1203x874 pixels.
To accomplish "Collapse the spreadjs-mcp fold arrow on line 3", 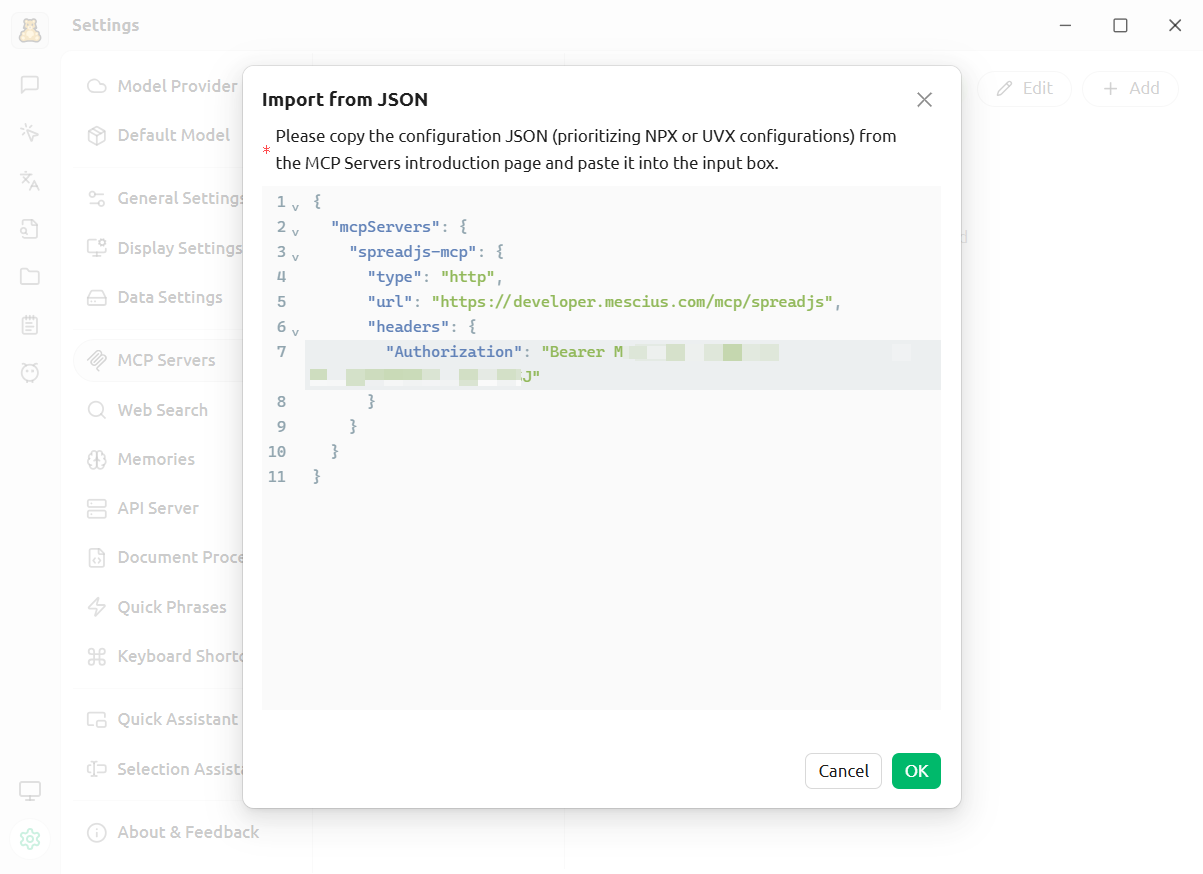I will [x=296, y=256].
